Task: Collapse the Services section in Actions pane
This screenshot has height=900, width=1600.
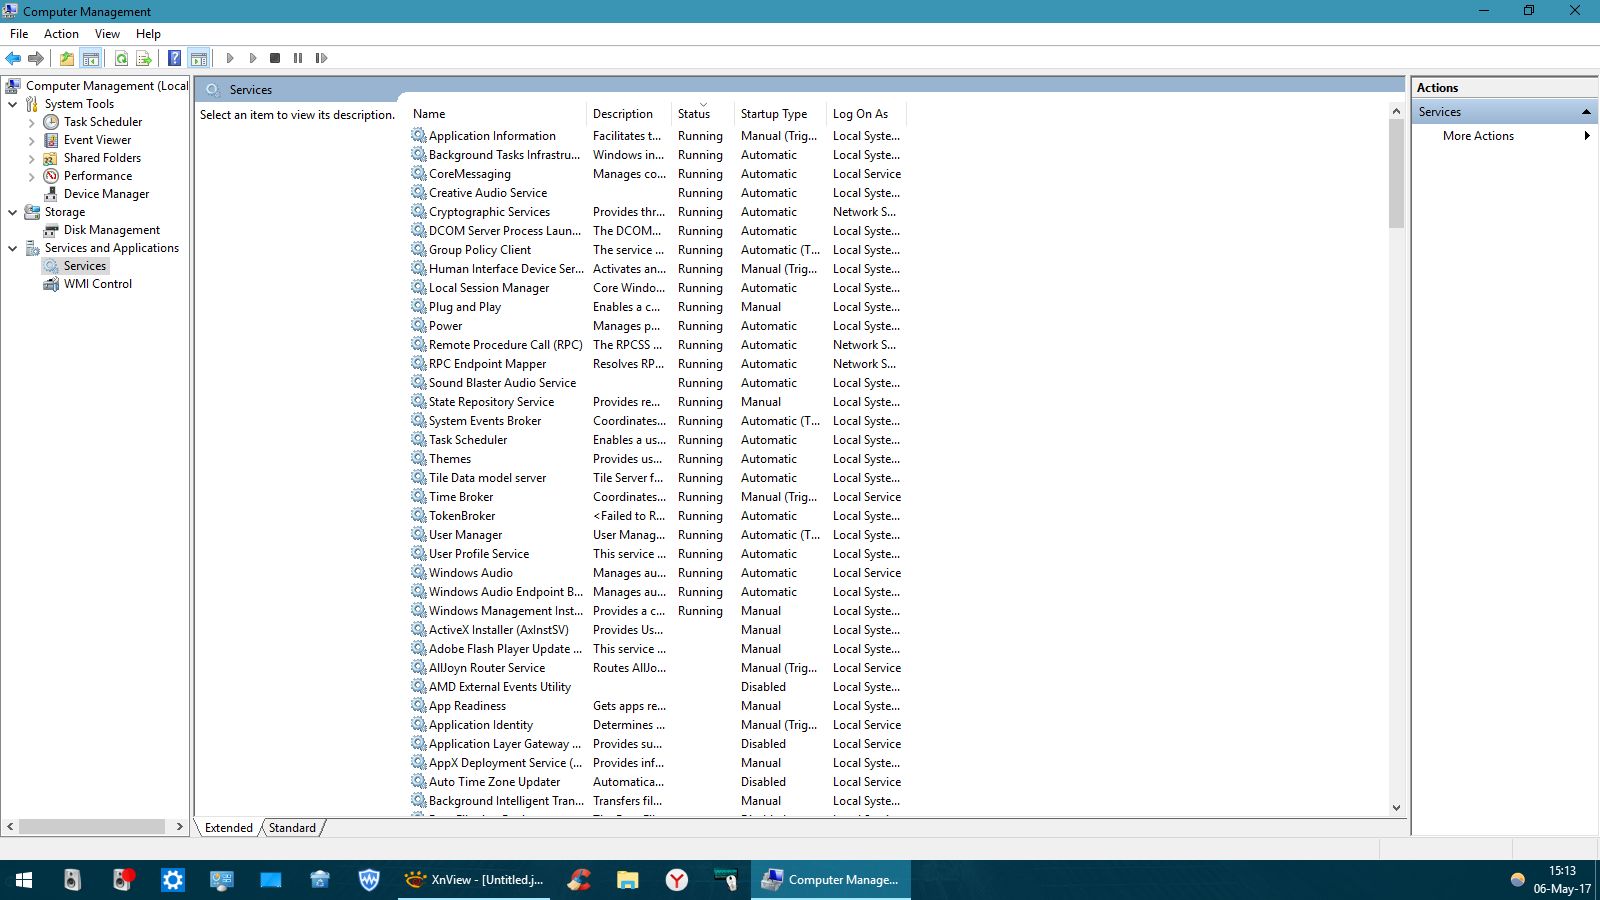Action: [x=1586, y=112]
